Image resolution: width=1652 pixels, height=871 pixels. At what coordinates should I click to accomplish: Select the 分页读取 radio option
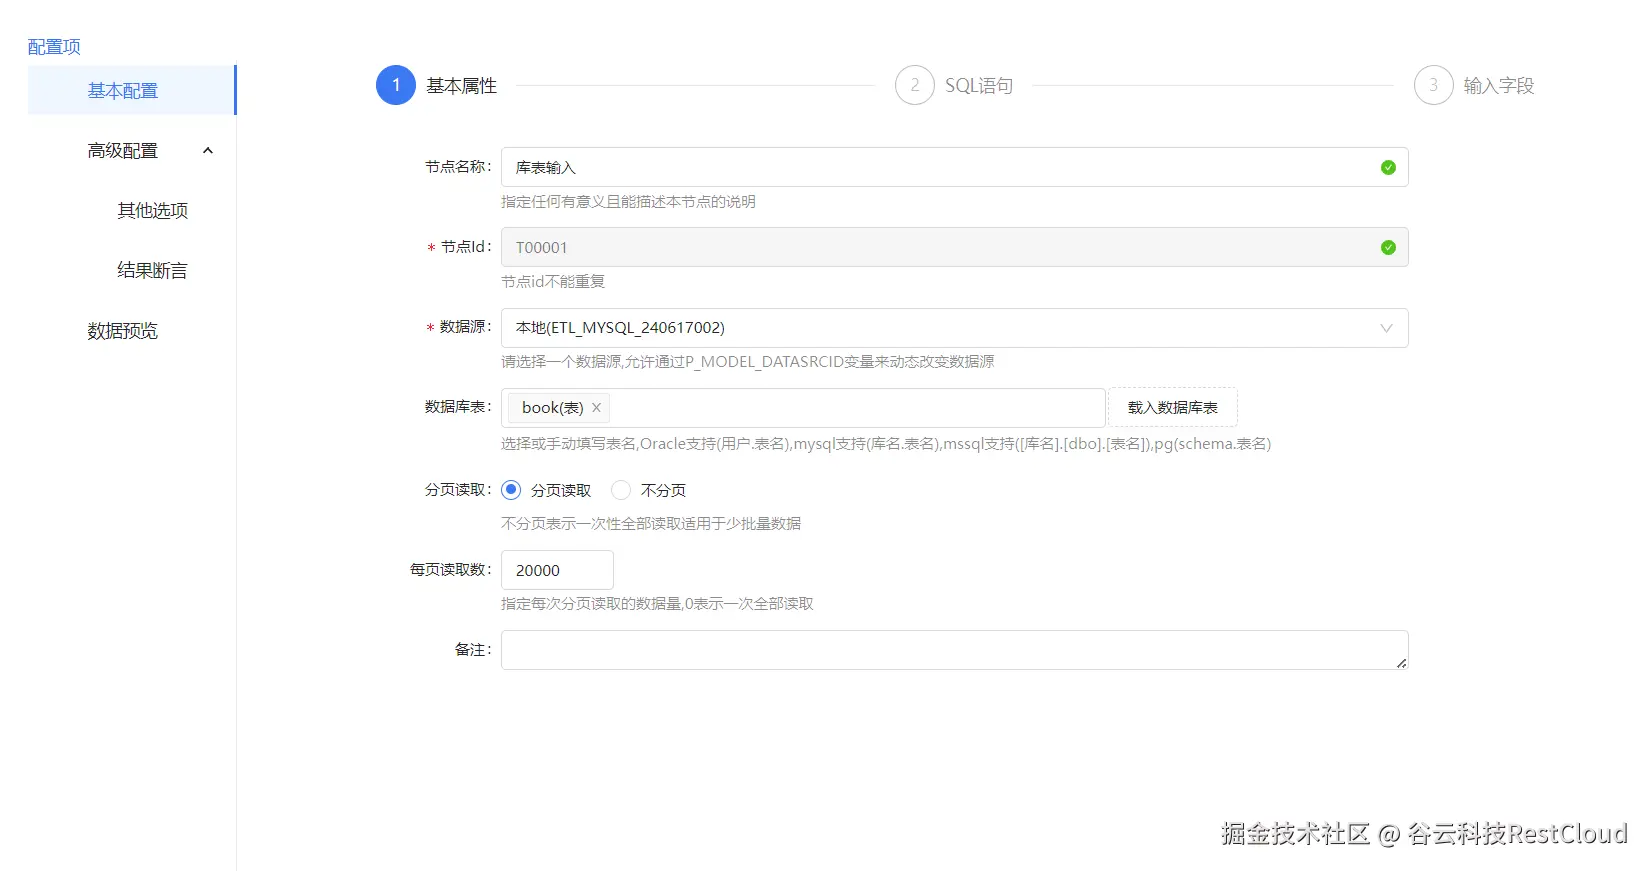511,490
